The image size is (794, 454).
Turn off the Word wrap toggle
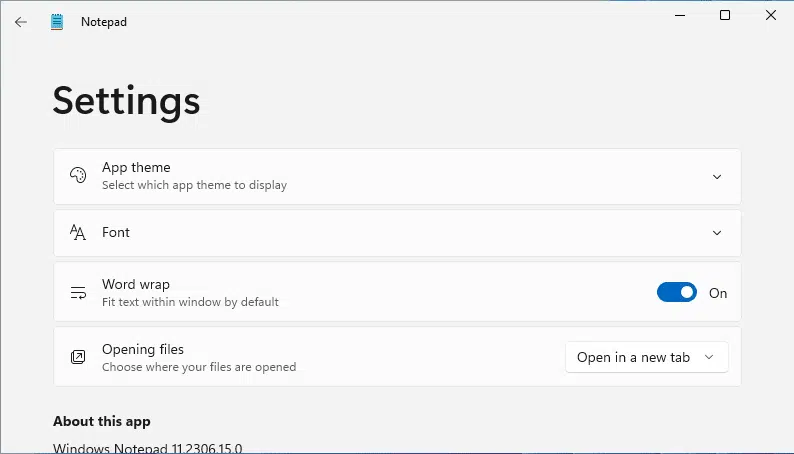click(x=677, y=293)
